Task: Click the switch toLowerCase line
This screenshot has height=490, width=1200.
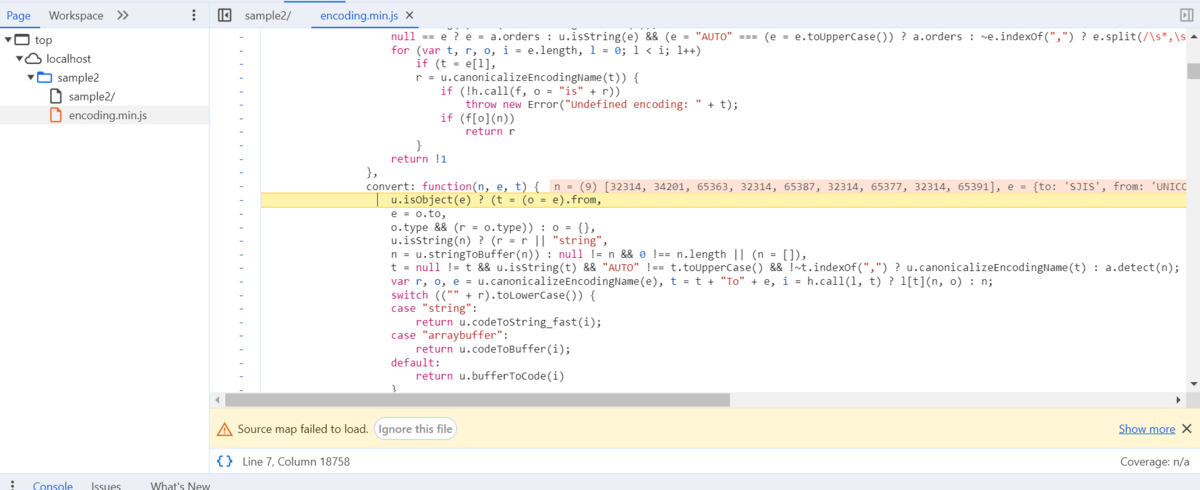Action: (x=493, y=295)
